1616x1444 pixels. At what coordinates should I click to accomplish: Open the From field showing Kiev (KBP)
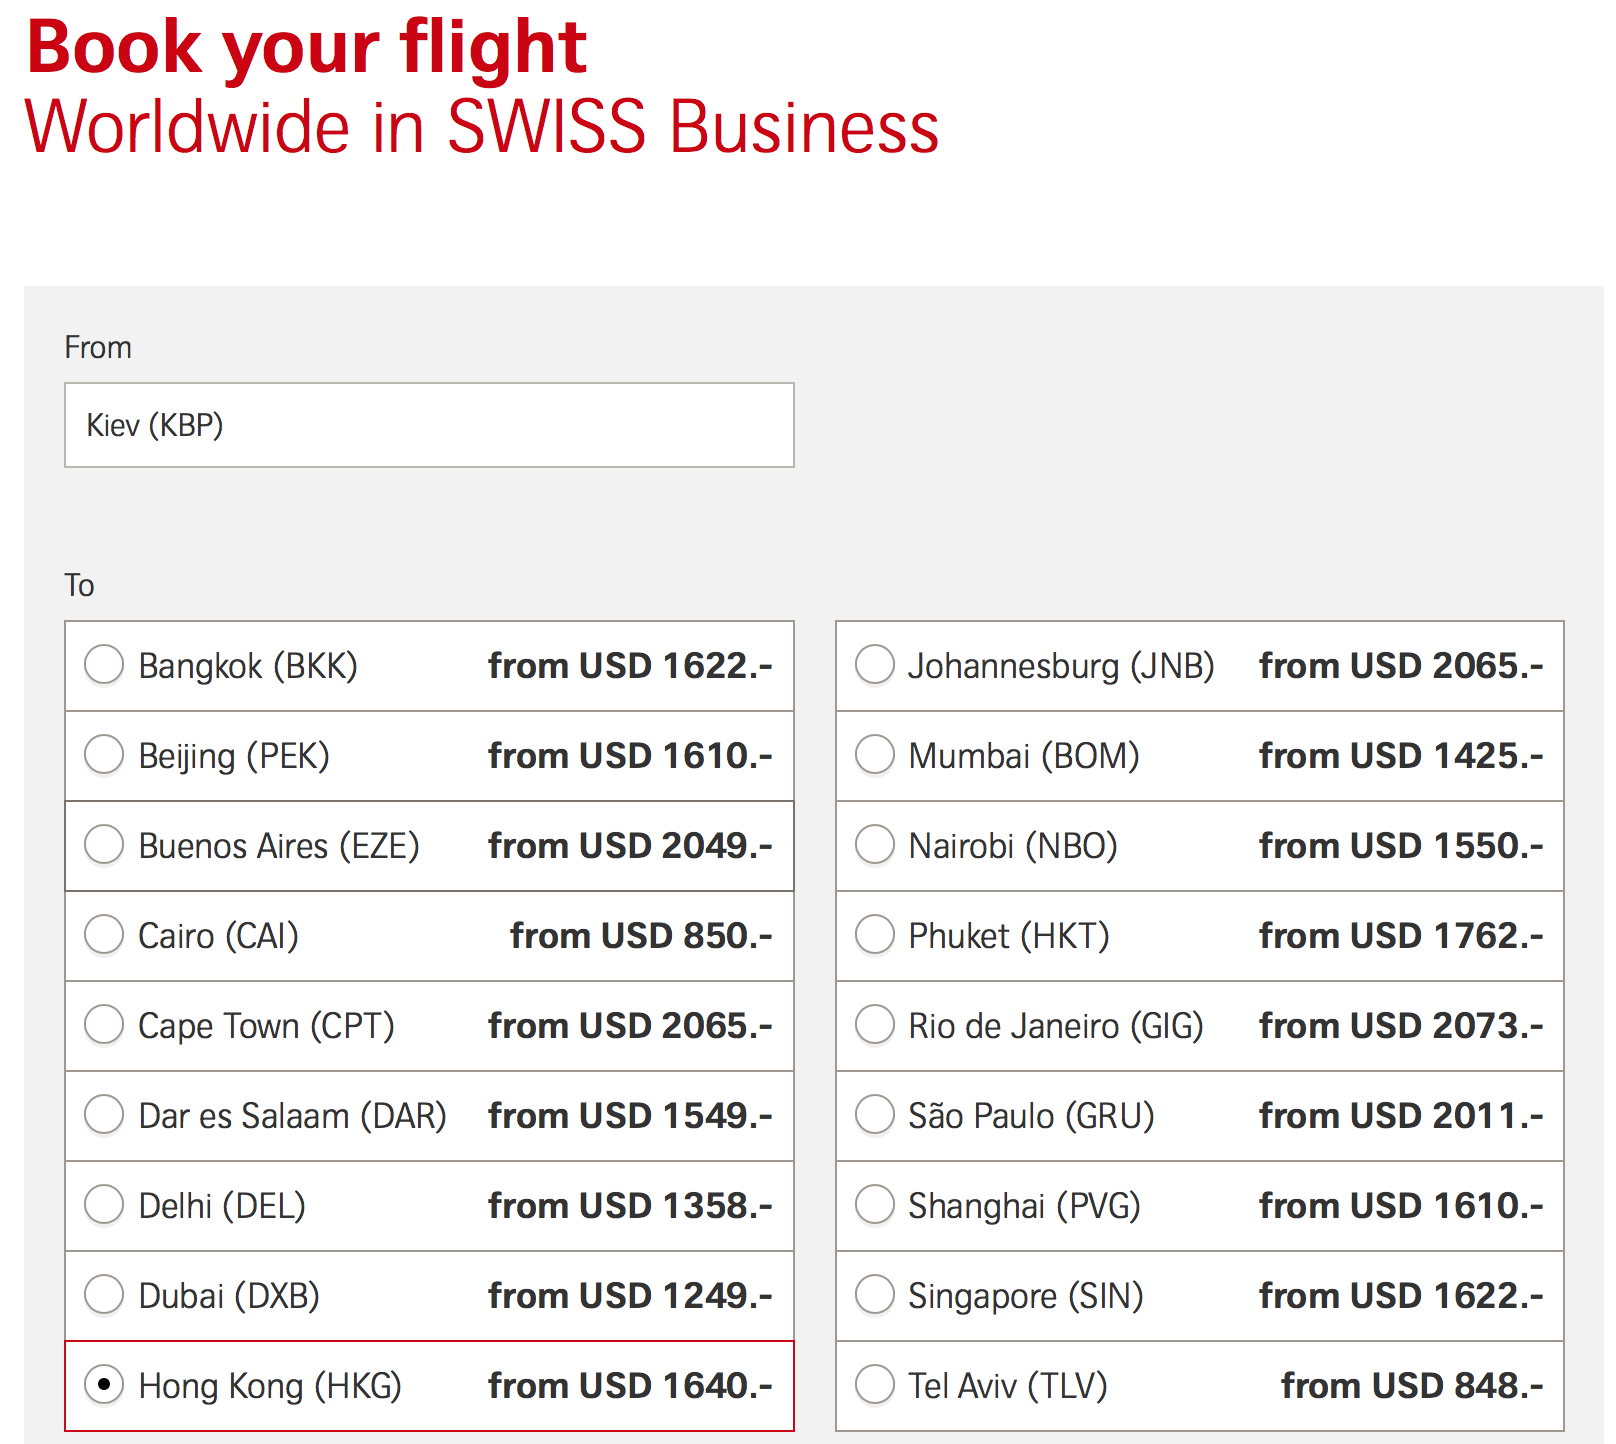click(429, 425)
